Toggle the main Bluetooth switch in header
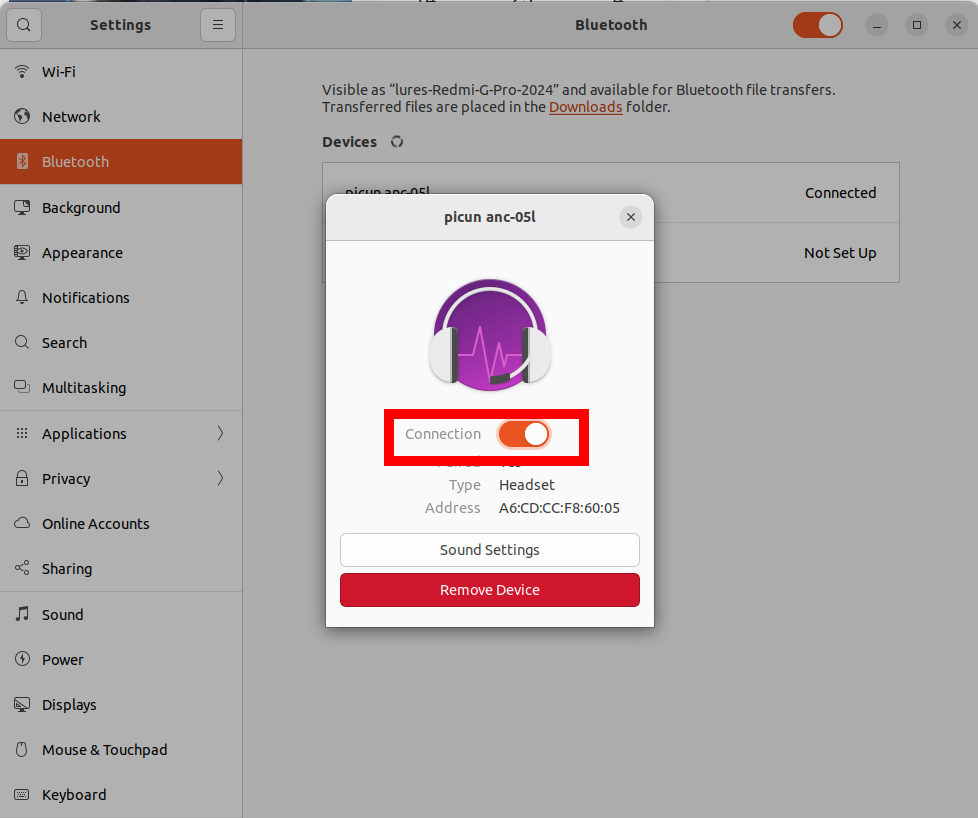This screenshot has height=818, width=978. click(818, 25)
